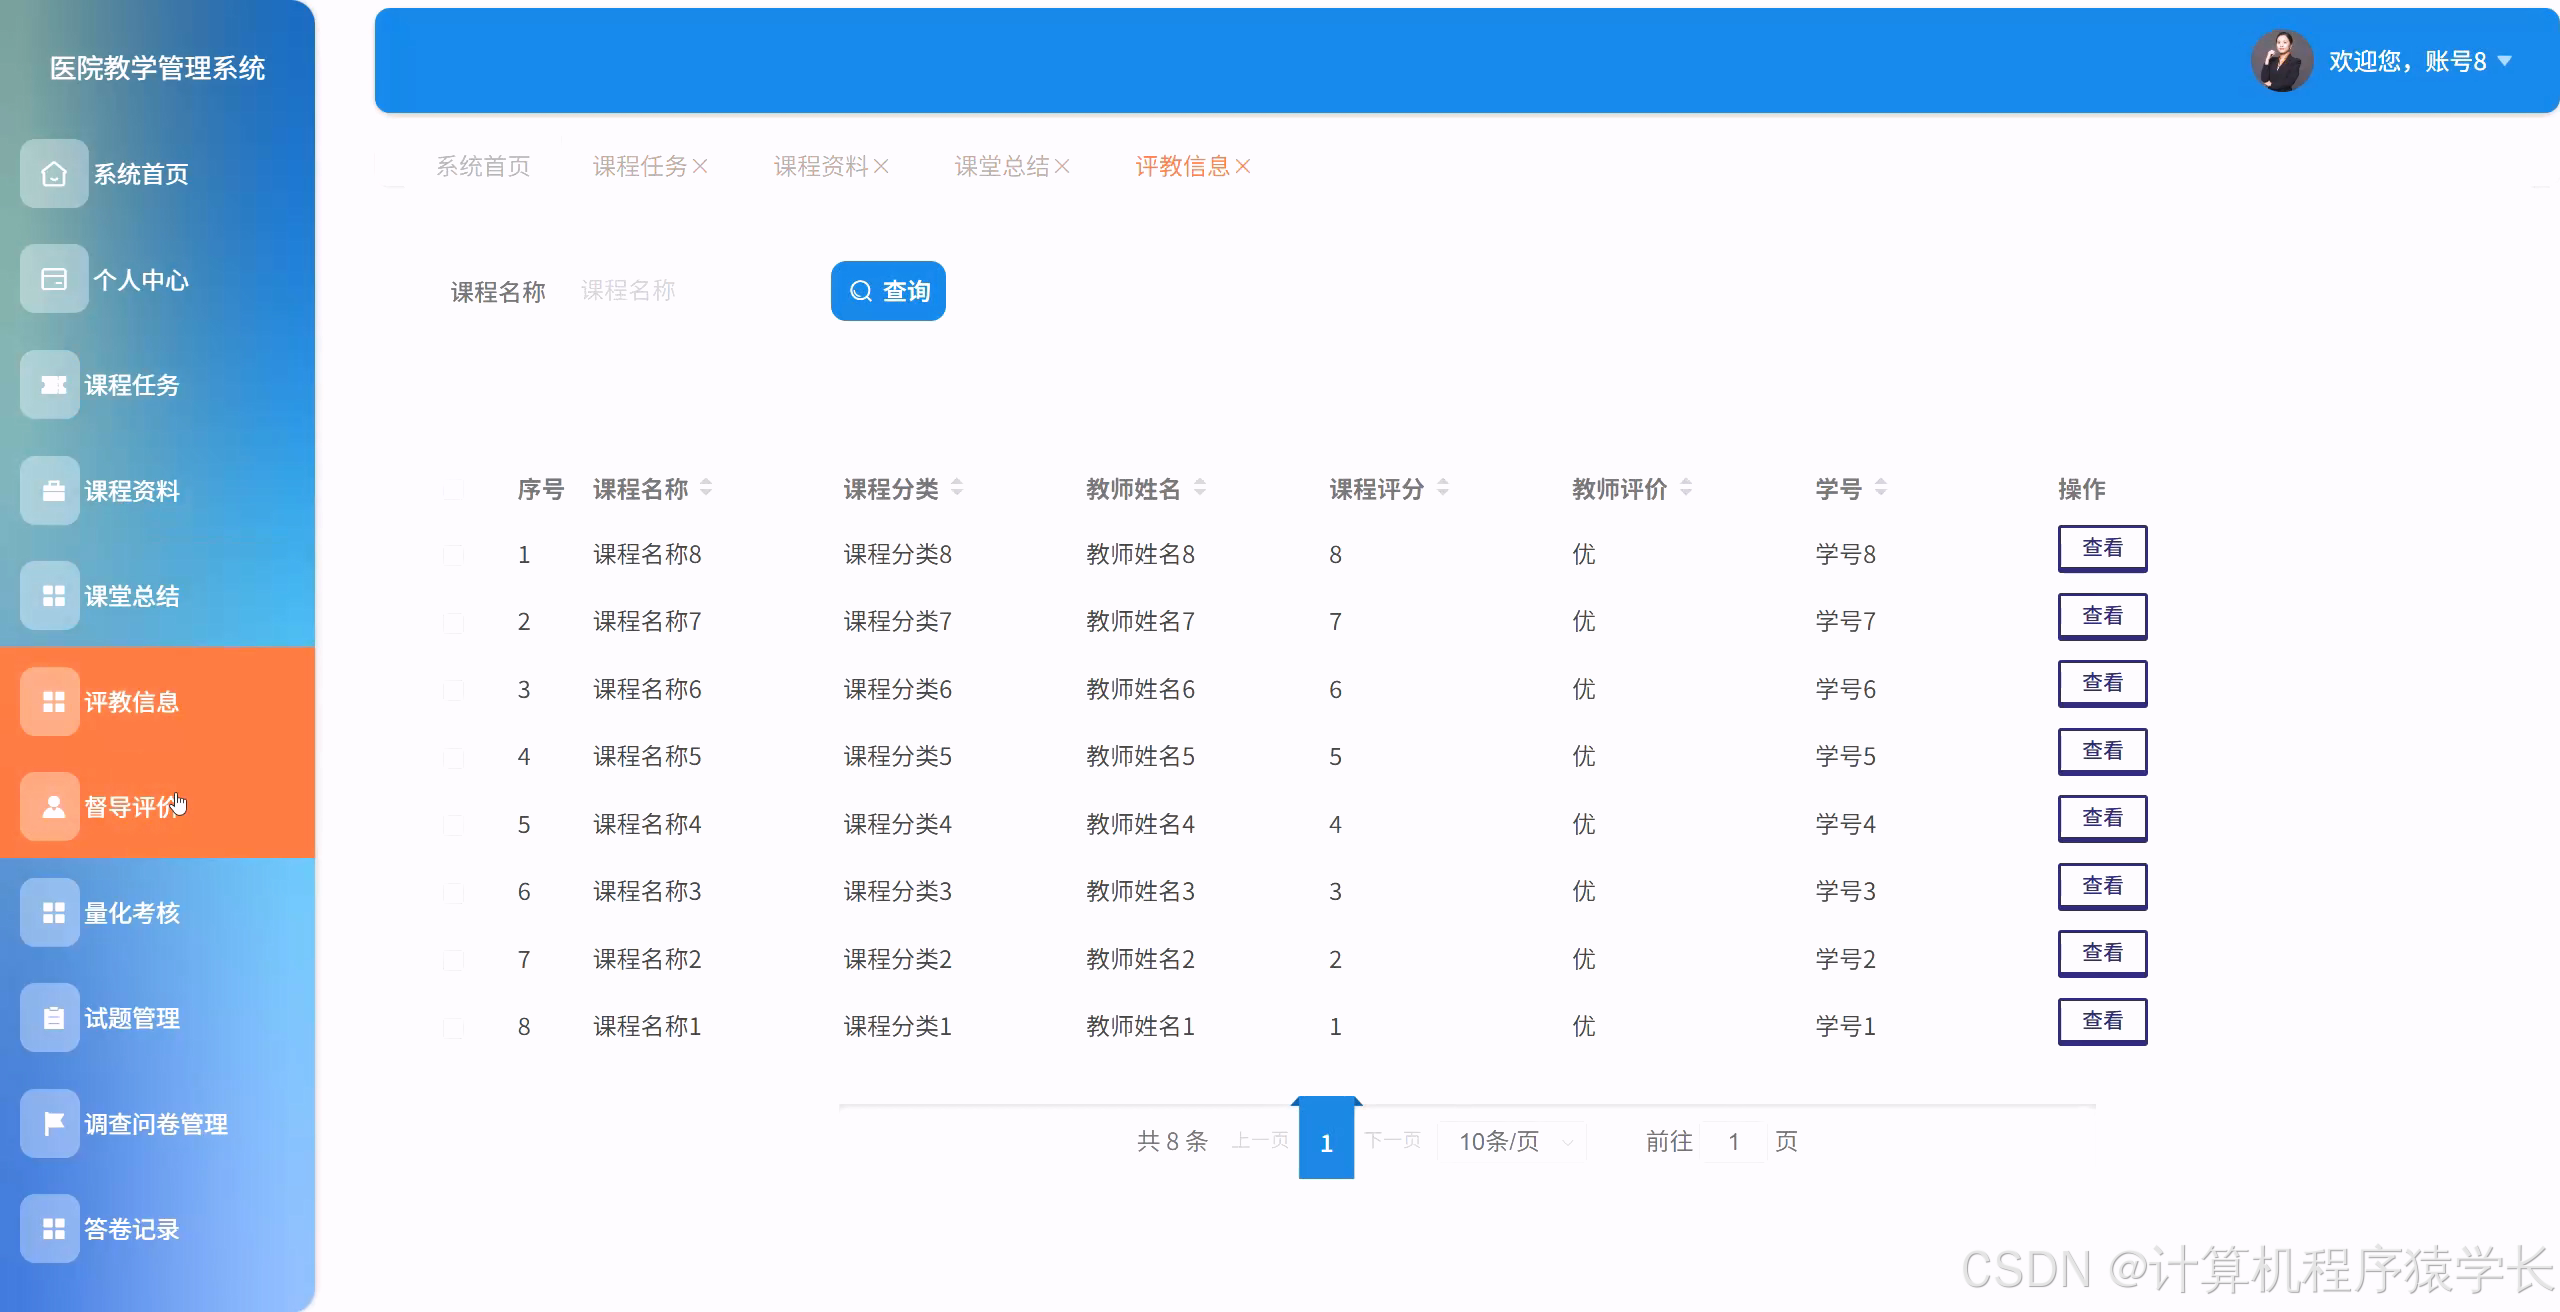Check the box for row 课程名称2
This screenshot has height=1312, width=2560.
coord(454,960)
